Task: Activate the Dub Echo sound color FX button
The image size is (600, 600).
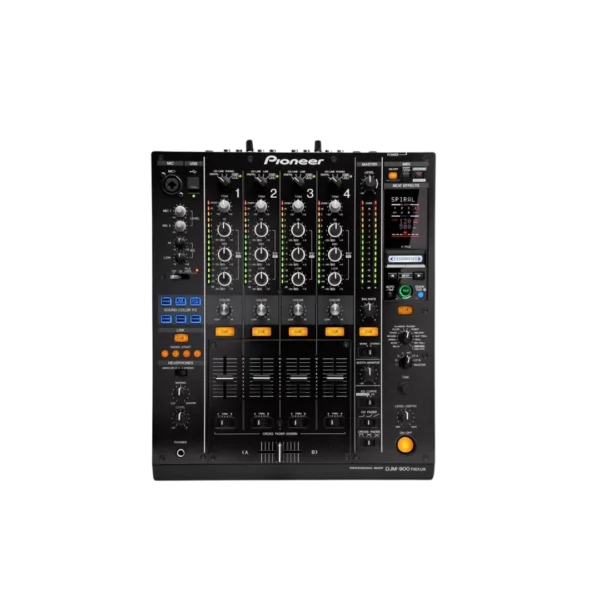Action: point(181,301)
